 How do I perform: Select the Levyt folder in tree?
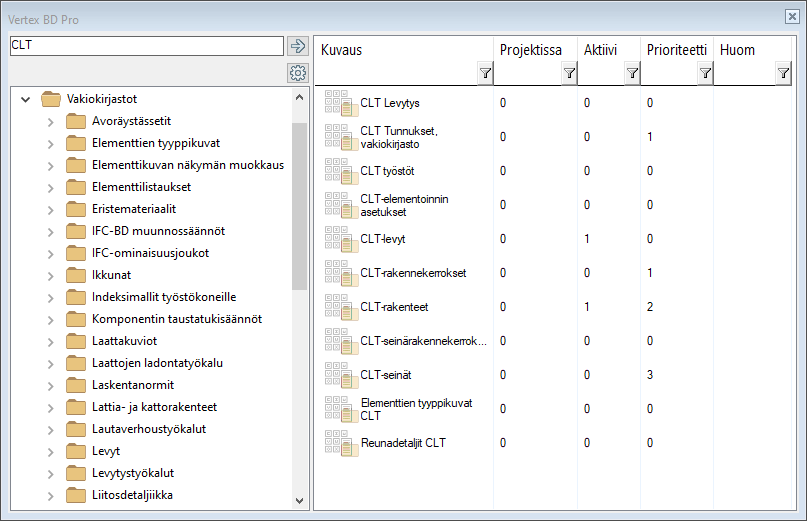[106, 451]
